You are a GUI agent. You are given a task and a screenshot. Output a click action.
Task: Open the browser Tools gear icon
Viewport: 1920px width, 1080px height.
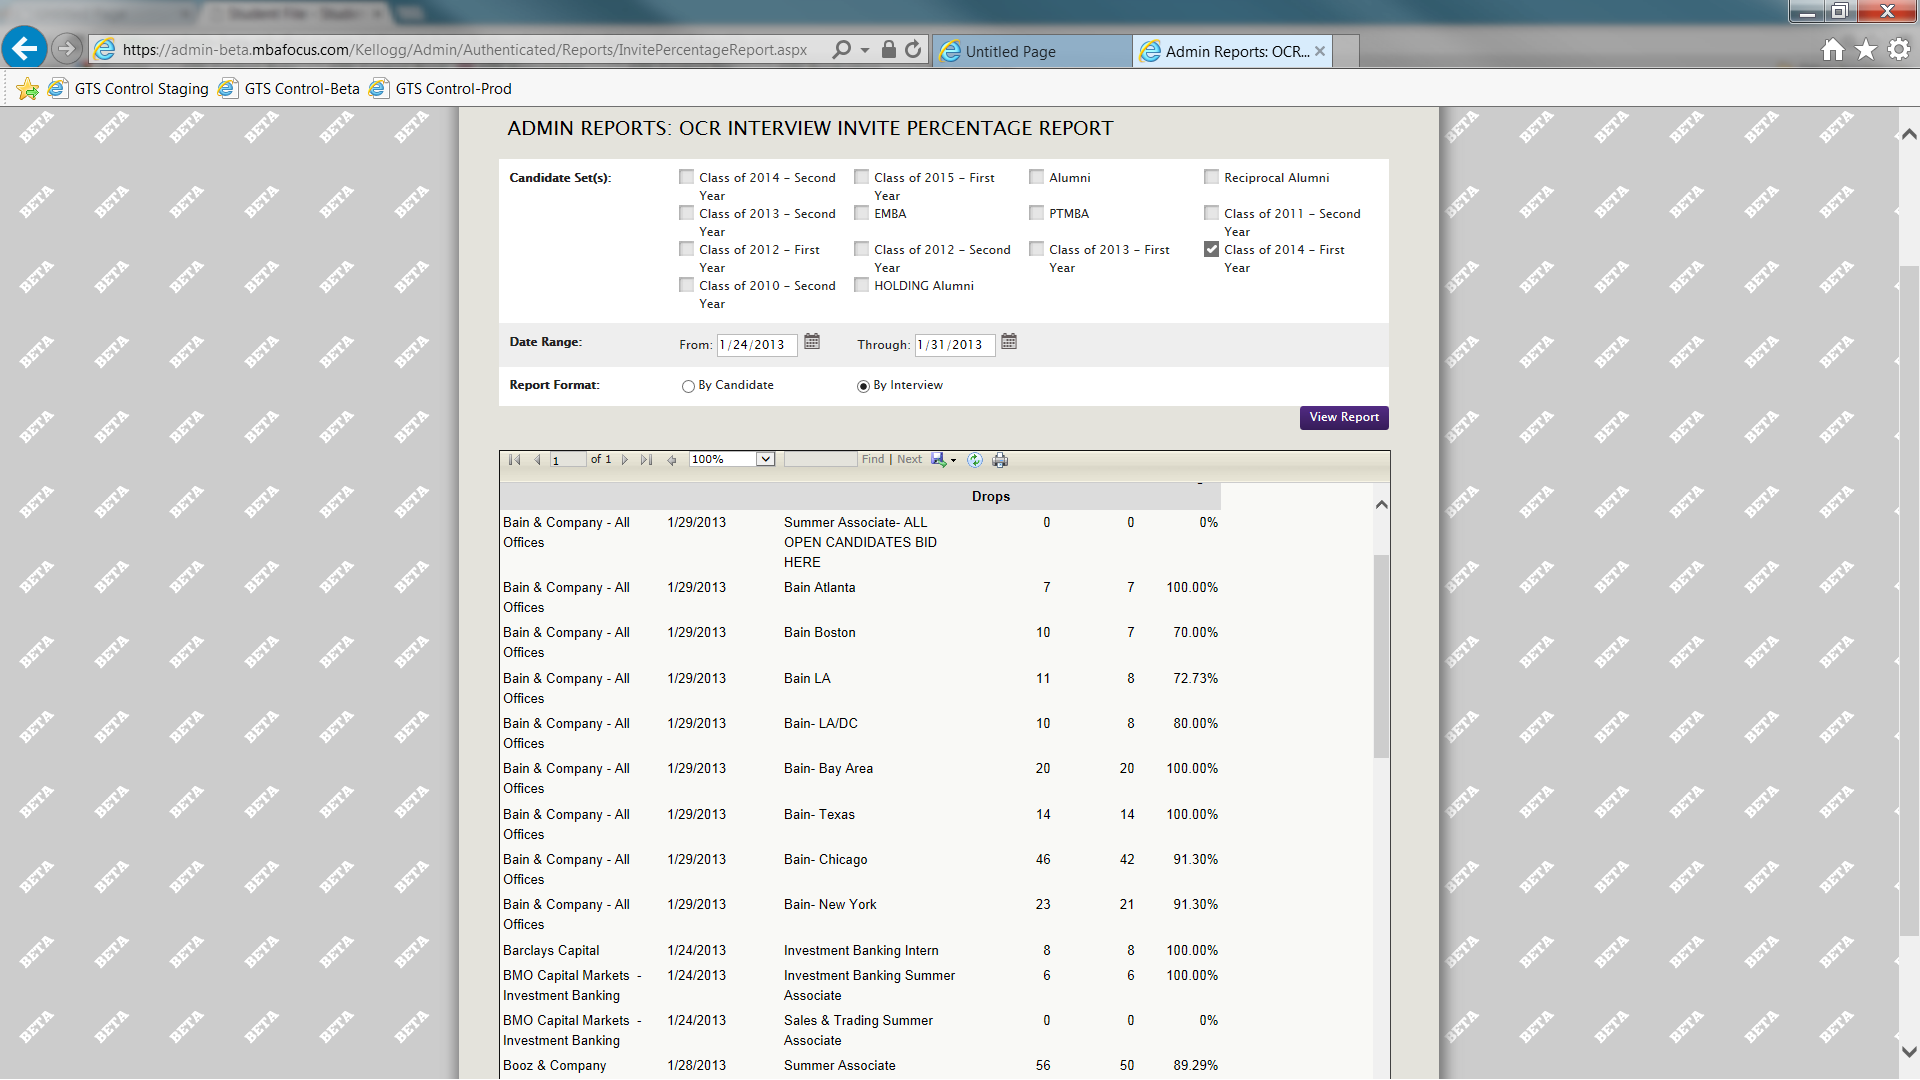point(1899,49)
